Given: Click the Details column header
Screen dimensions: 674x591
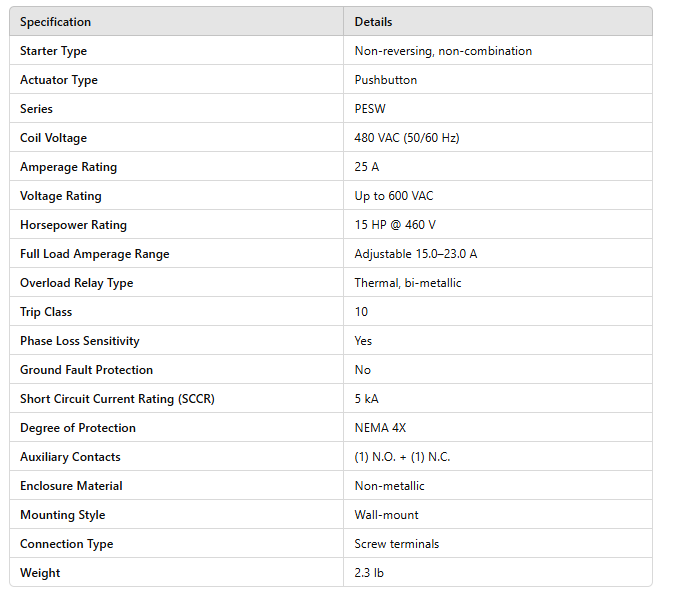Looking at the screenshot, I should pyautogui.click(x=373, y=22).
